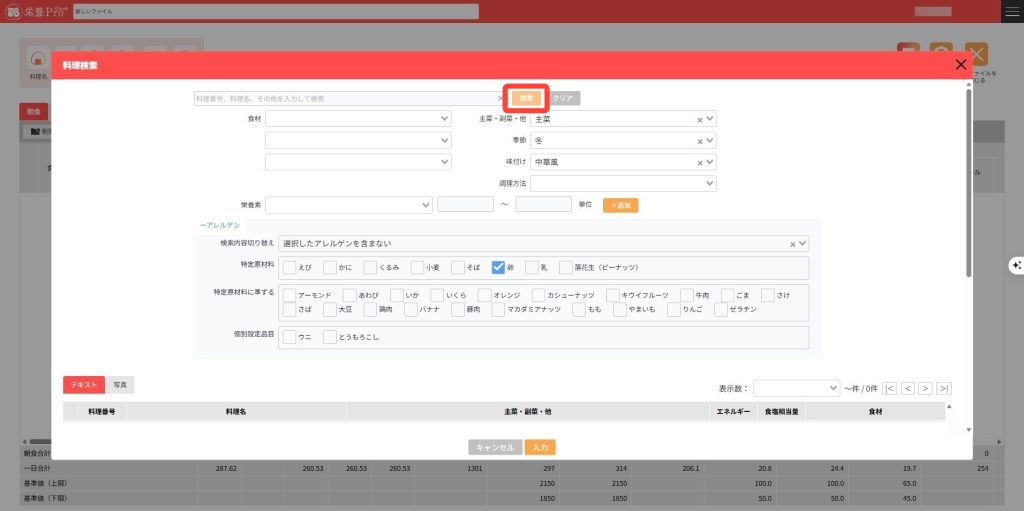
Task: Switch to the 写真 photo tab
Action: (x=120, y=385)
